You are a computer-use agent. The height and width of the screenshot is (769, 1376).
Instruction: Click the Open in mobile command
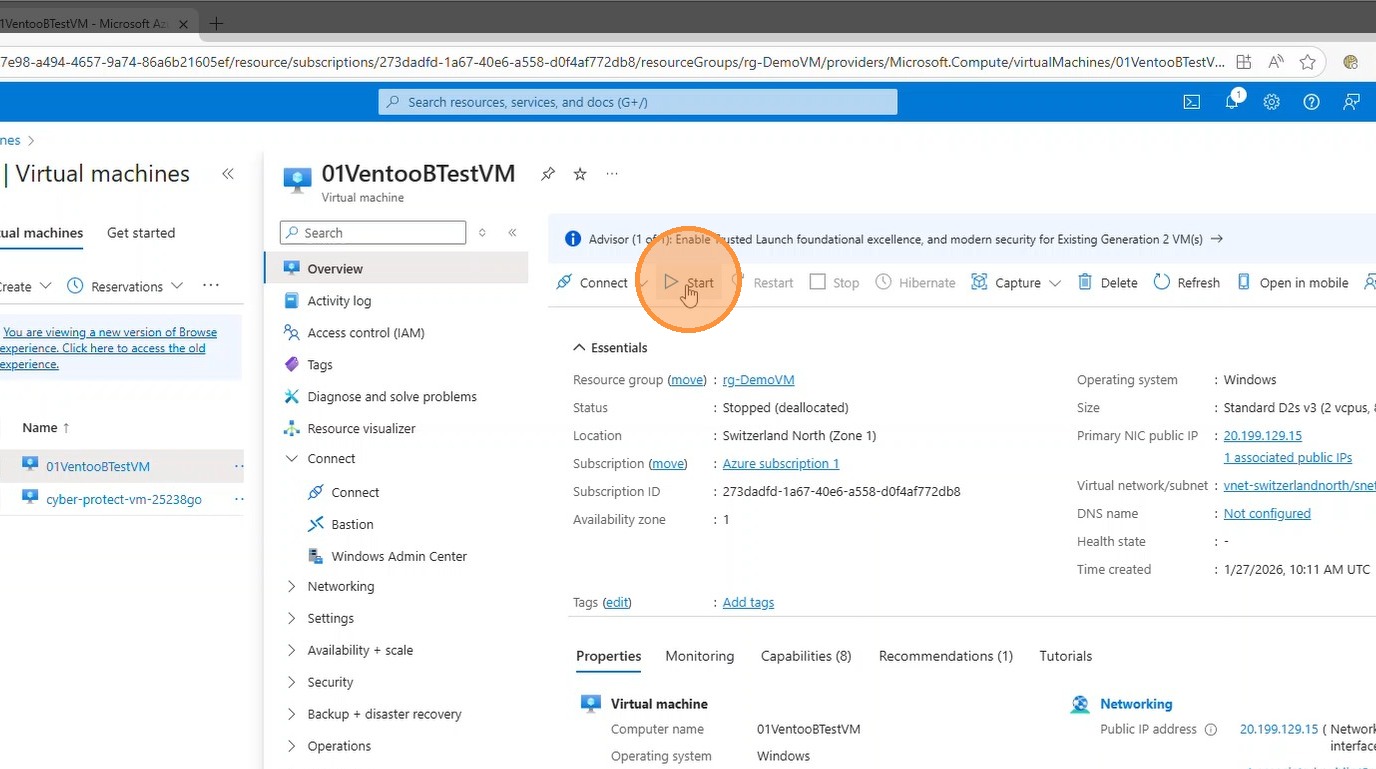click(x=1292, y=283)
